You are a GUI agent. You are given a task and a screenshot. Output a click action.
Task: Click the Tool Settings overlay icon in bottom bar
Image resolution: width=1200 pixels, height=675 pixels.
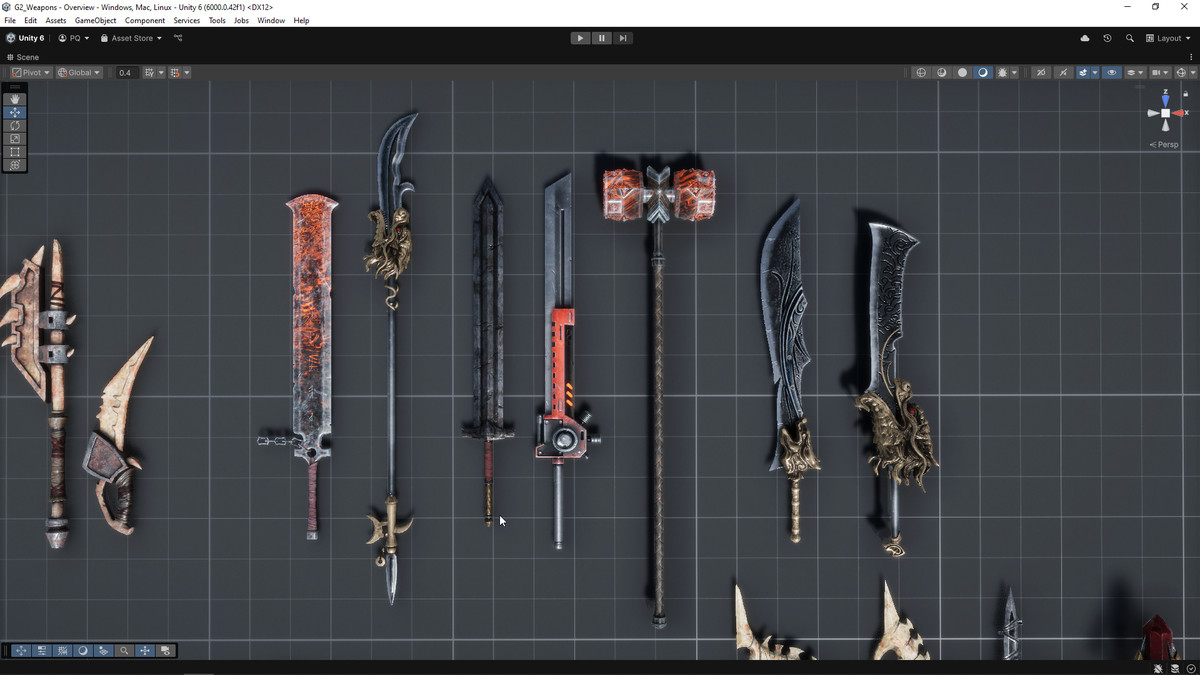coord(42,650)
